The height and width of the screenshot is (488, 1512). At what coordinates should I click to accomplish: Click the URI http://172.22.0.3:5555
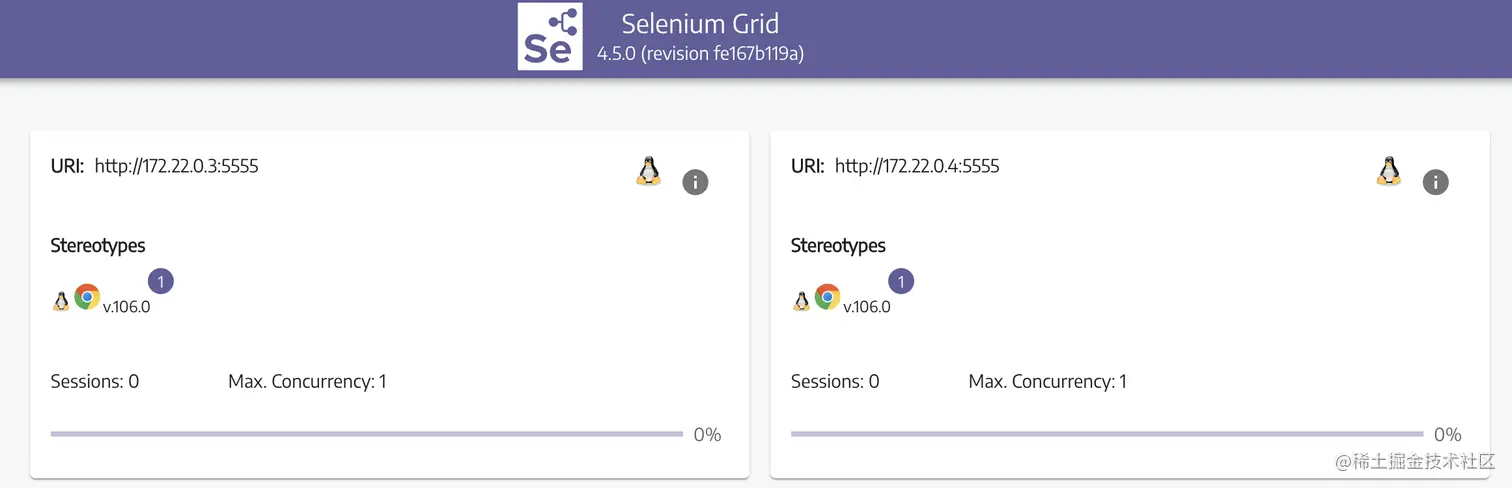[x=176, y=166]
